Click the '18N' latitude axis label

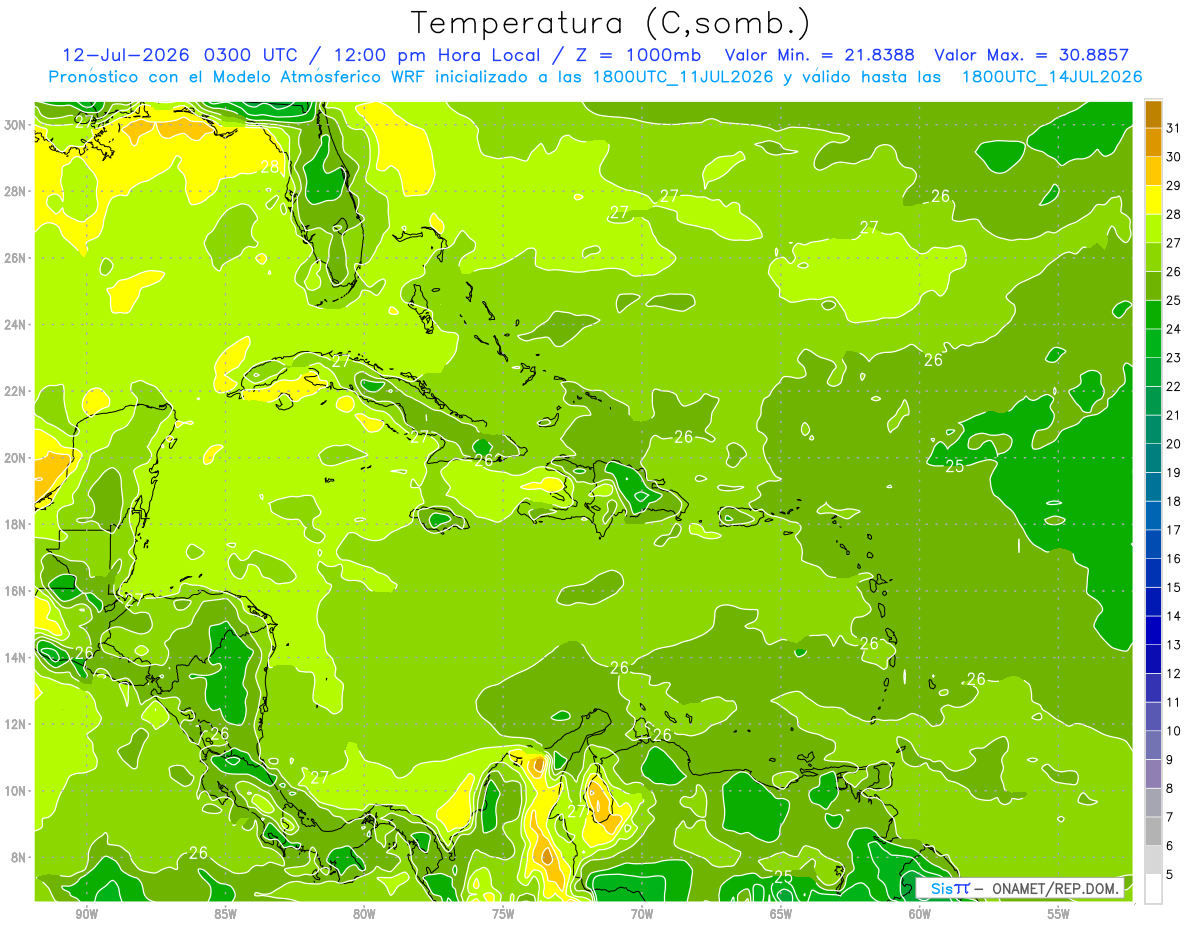15,524
